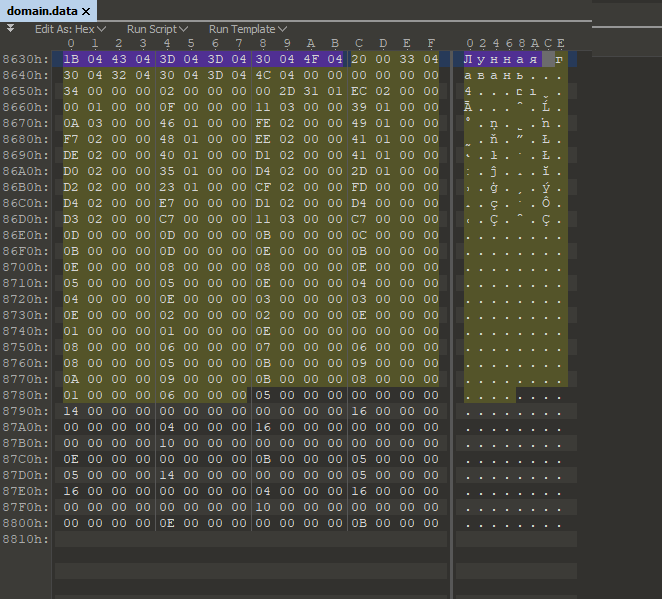This screenshot has height=599, width=662.
Task: Select byte D3 in row 86D0h
Action: click(71, 220)
